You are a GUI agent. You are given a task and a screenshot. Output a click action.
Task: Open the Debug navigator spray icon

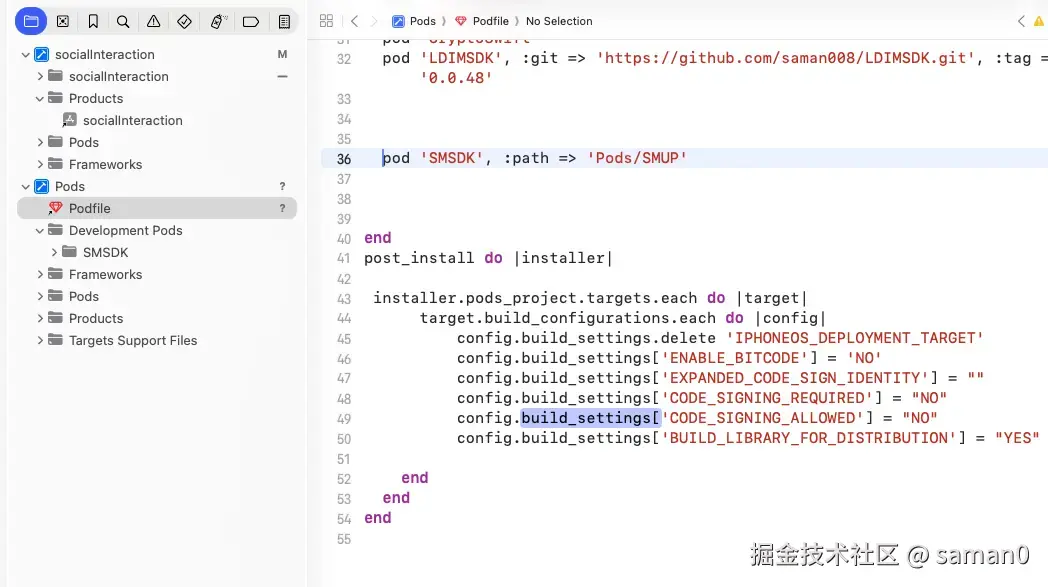218,21
